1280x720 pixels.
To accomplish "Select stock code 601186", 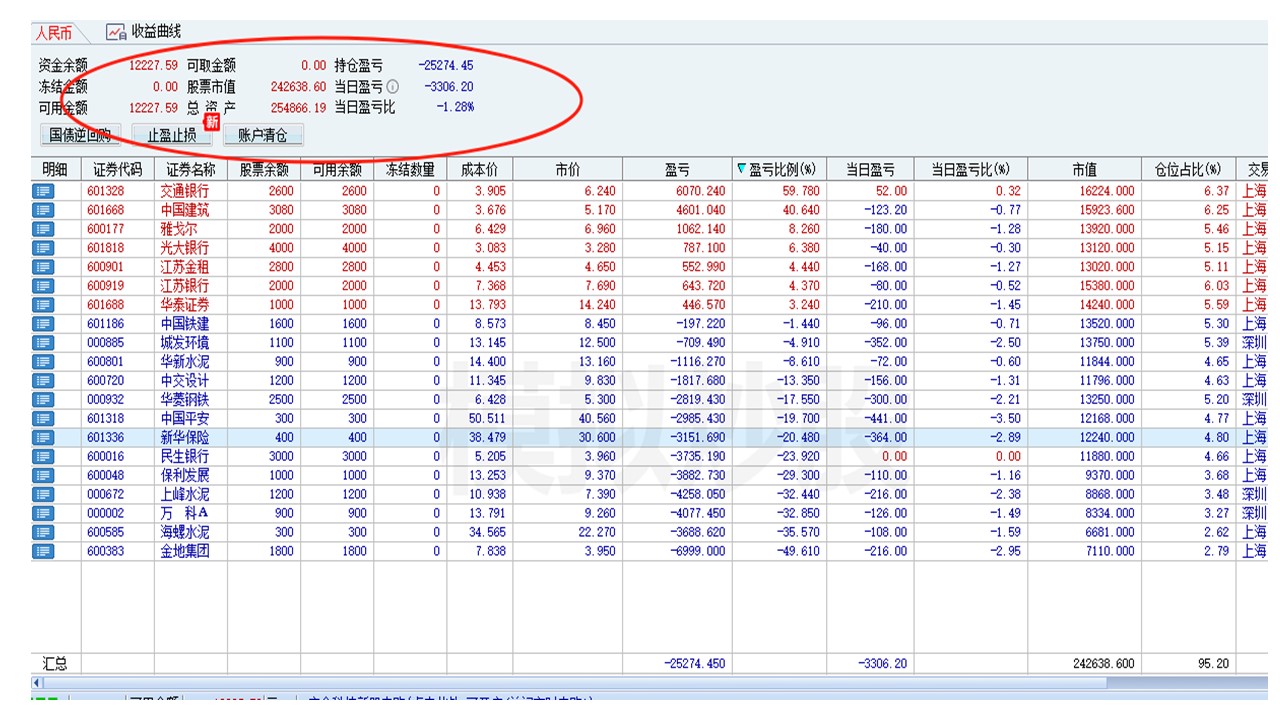I will (106, 324).
